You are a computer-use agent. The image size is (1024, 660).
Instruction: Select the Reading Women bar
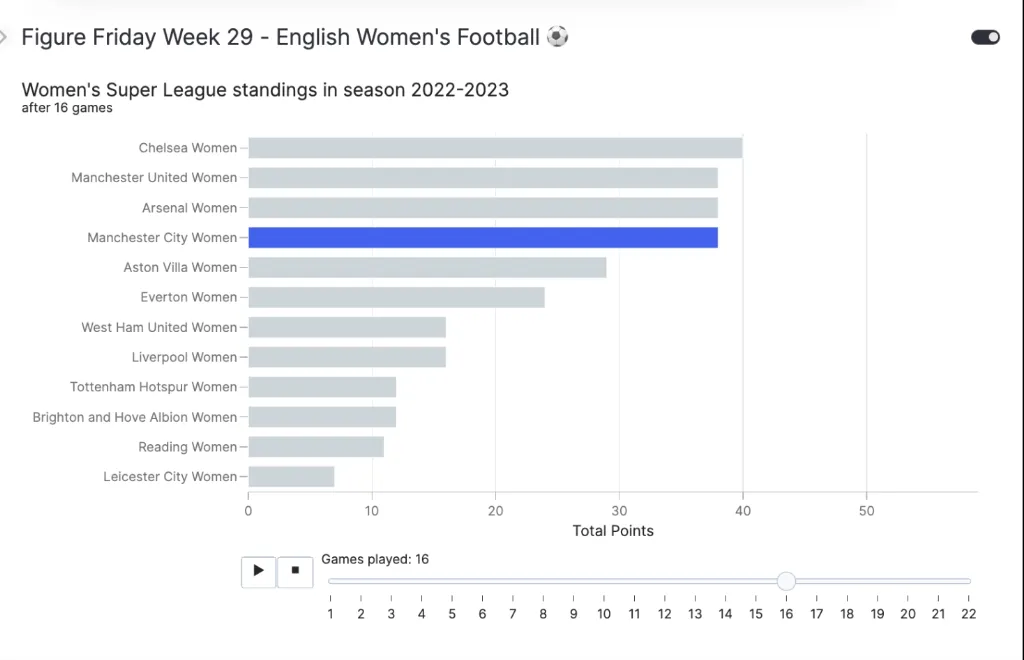click(x=316, y=447)
